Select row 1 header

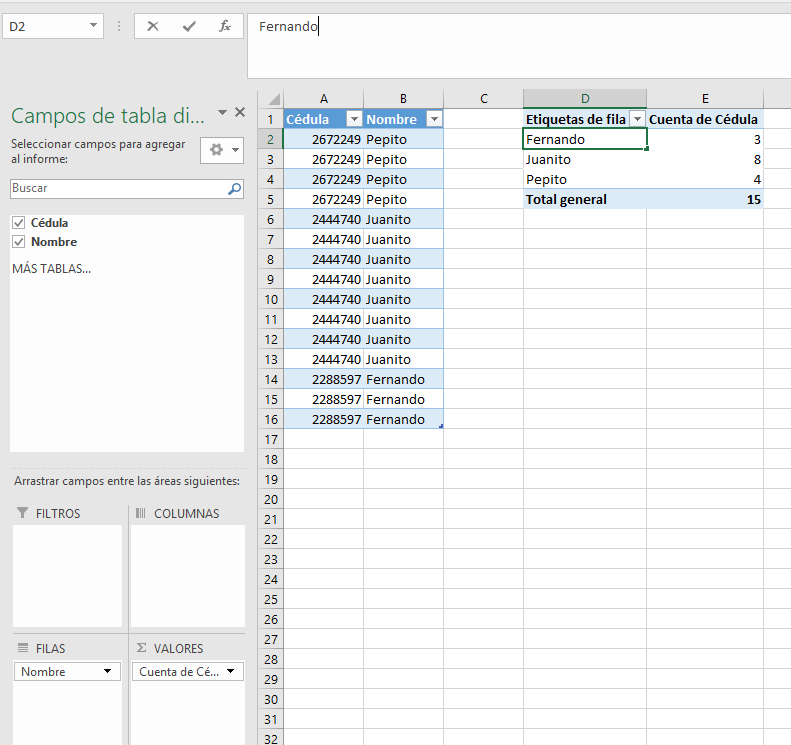tap(271, 119)
